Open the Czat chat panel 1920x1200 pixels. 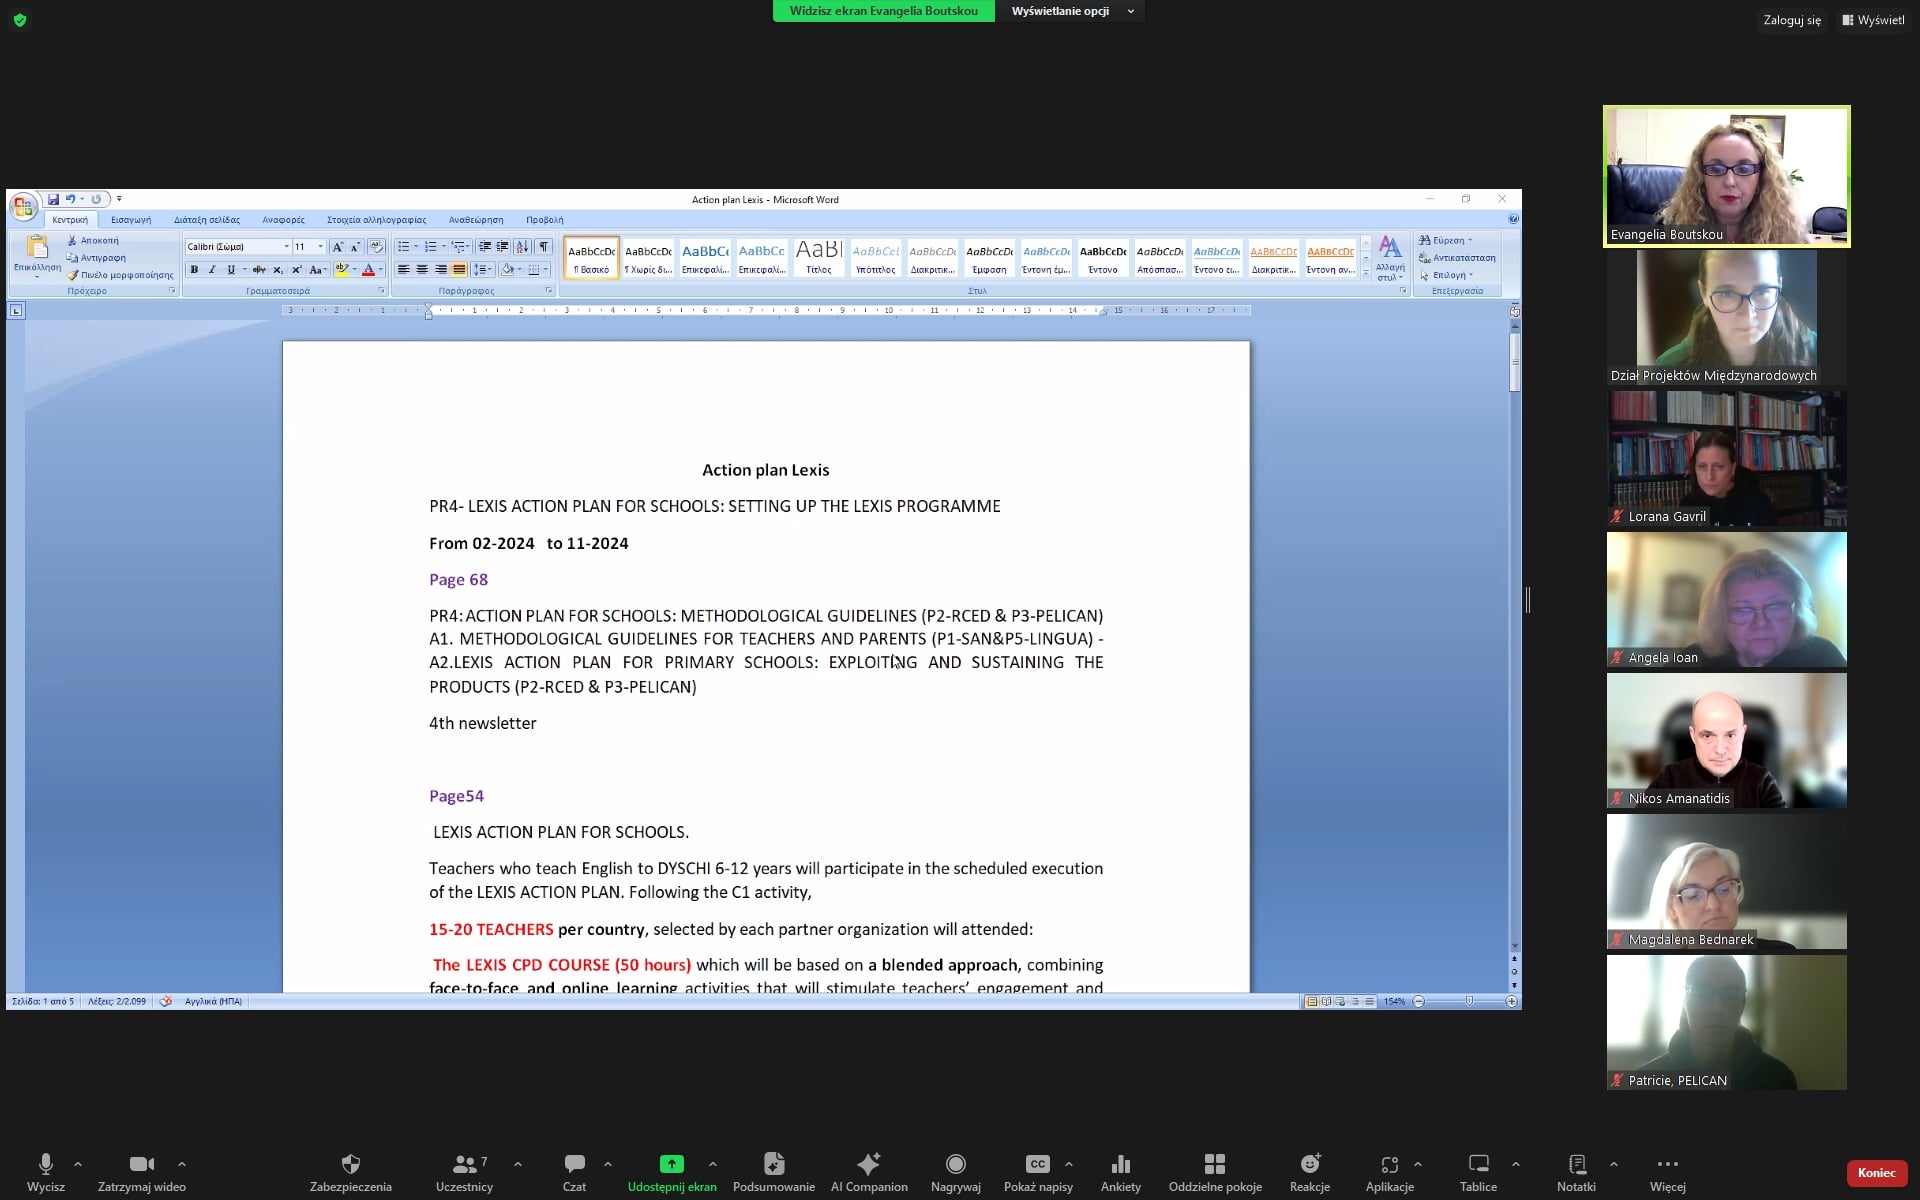click(x=574, y=1171)
